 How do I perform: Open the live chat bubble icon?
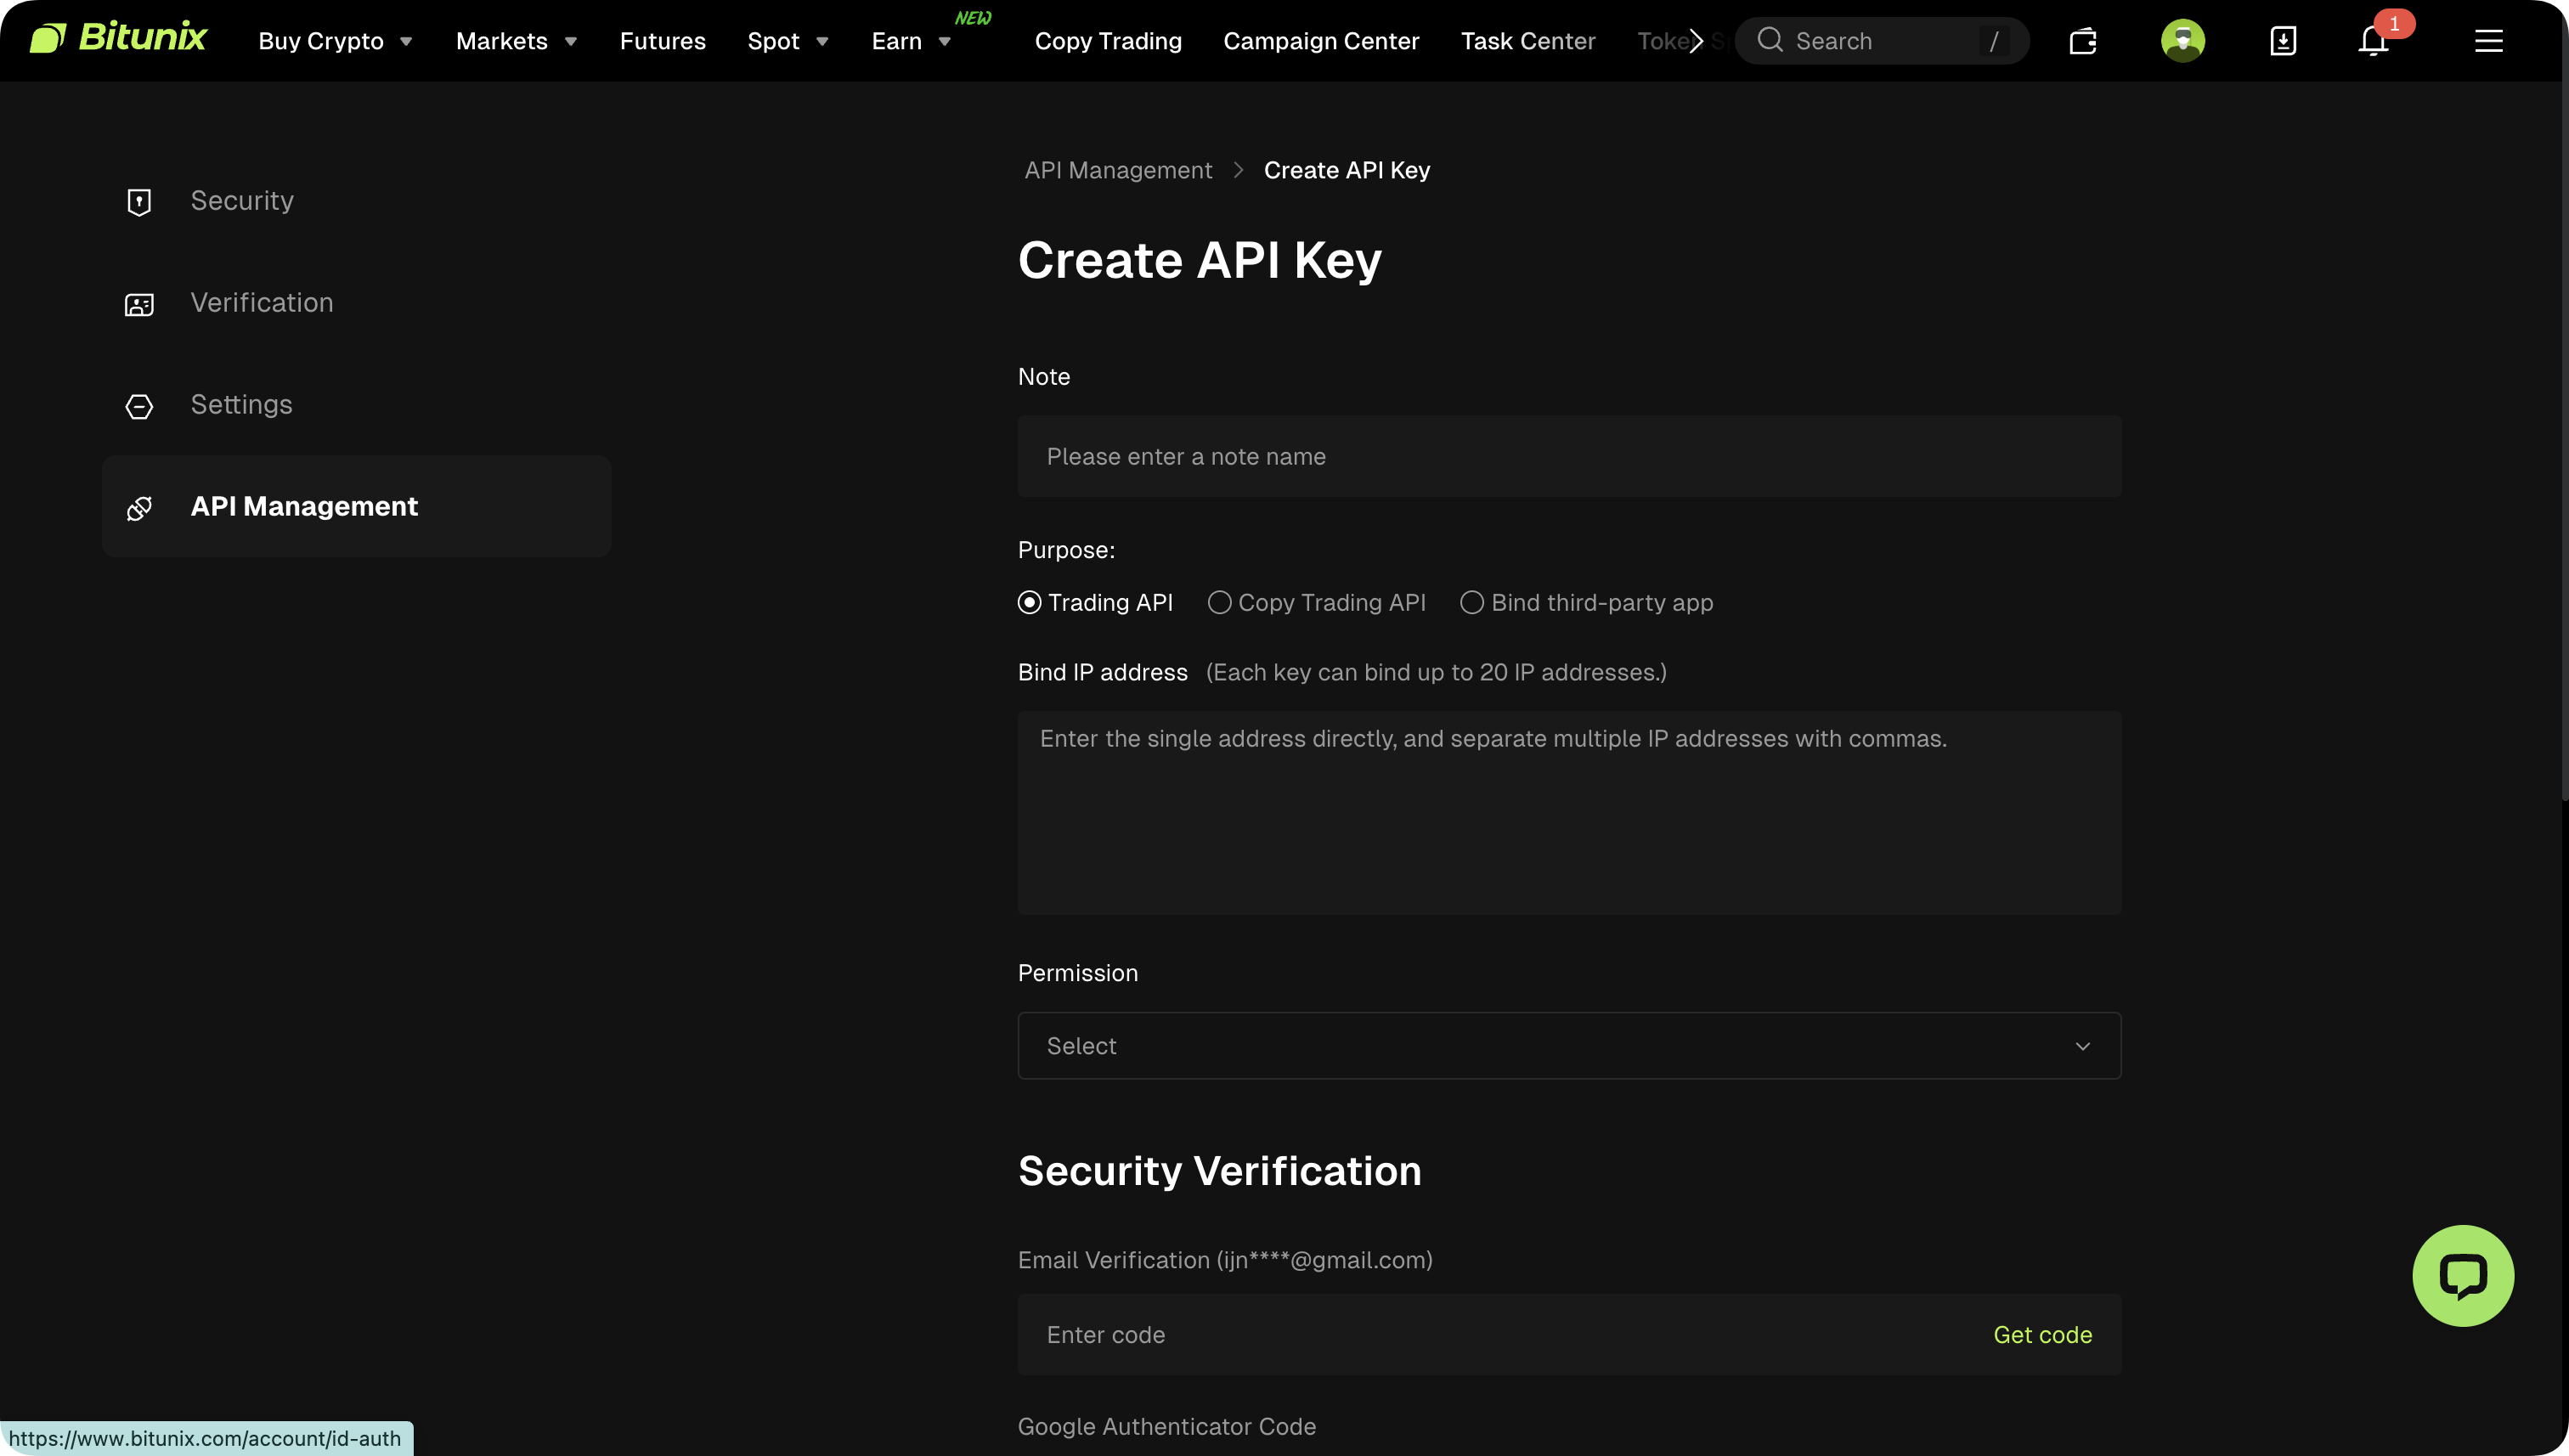point(2463,1275)
